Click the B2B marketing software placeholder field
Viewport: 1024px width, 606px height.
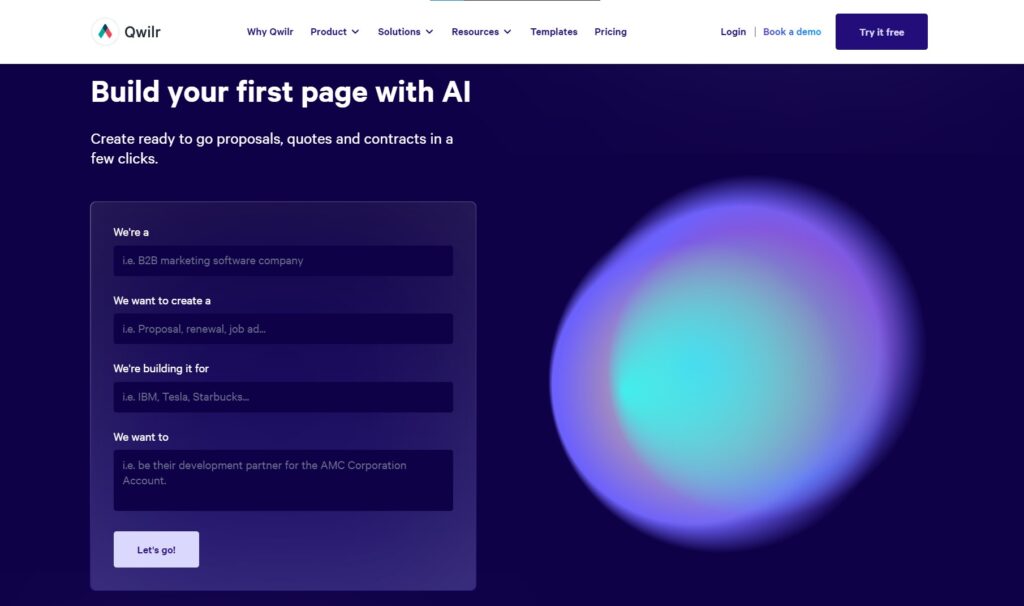(283, 260)
